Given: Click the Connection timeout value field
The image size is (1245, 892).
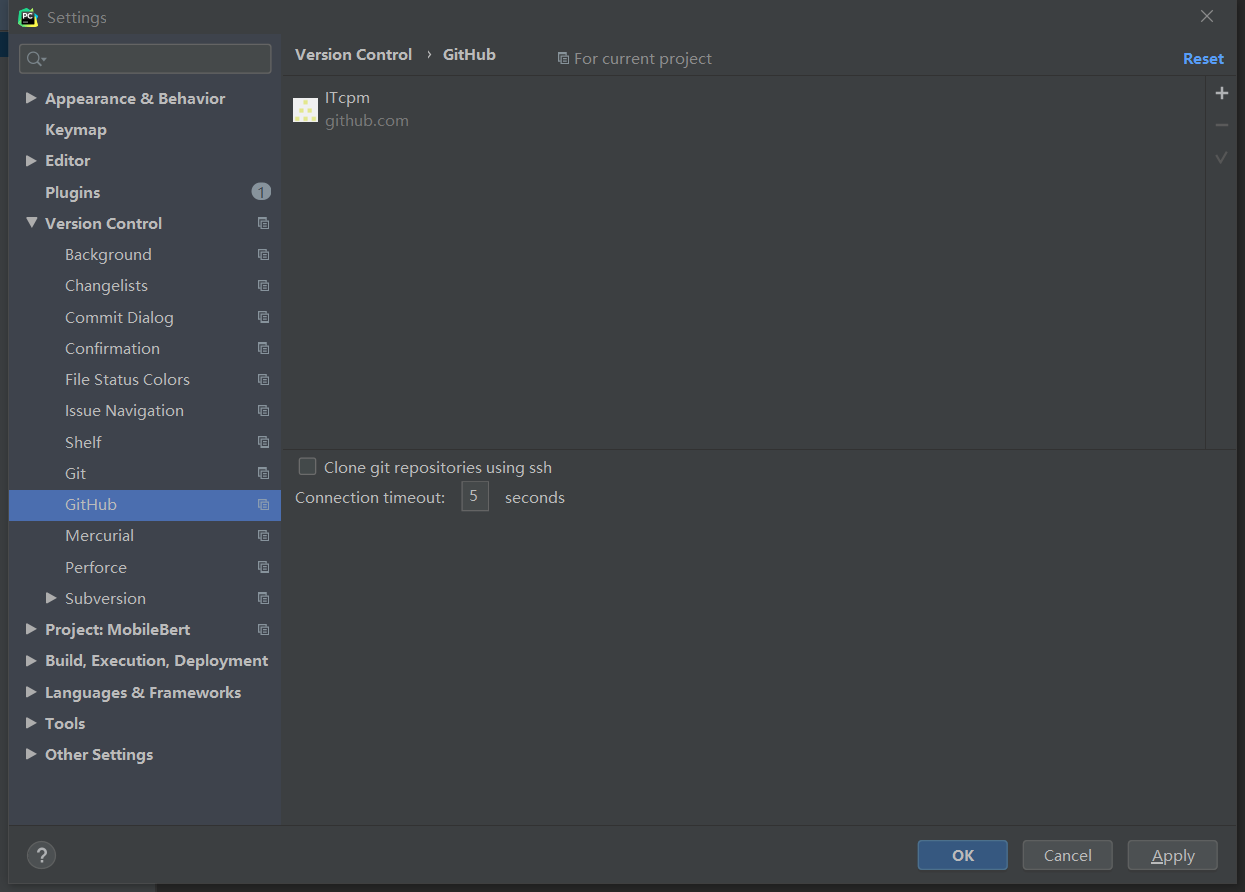Looking at the screenshot, I should (x=474, y=496).
